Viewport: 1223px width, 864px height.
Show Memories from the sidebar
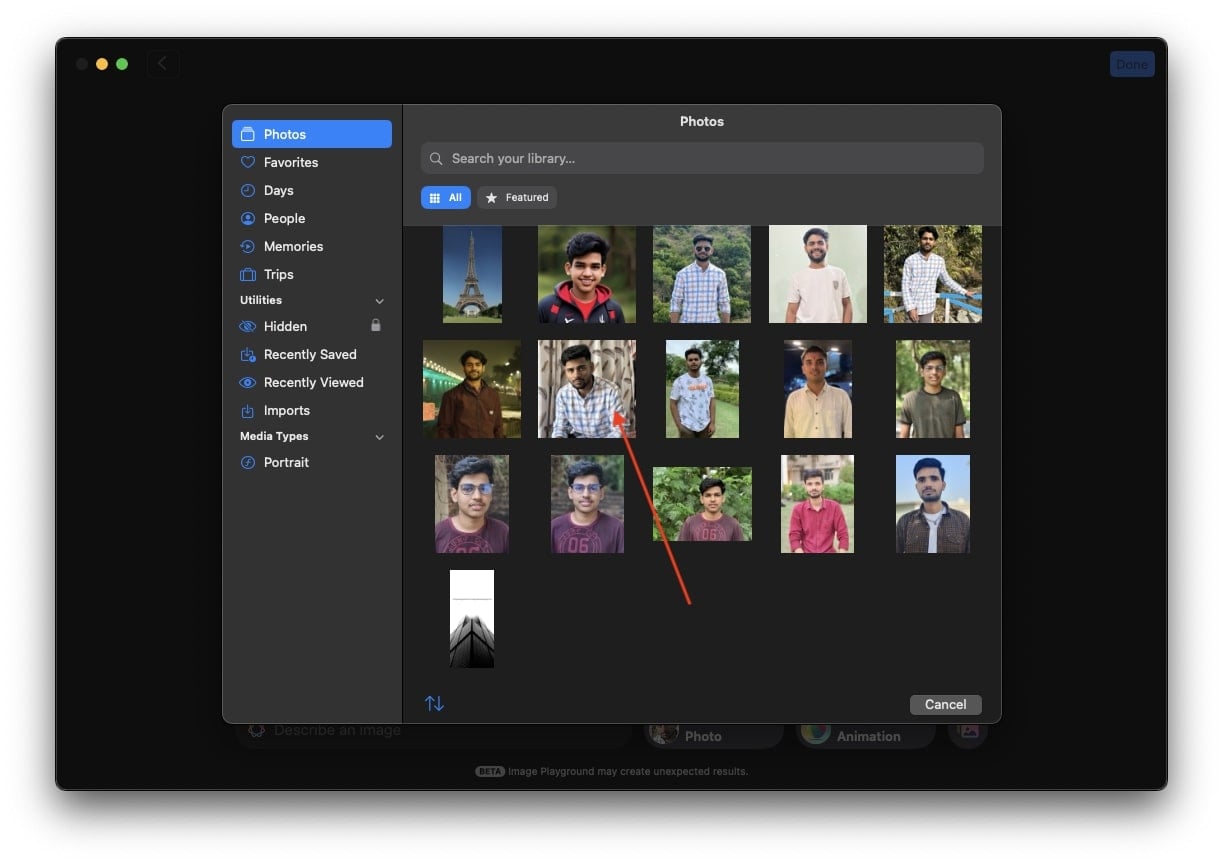(311, 246)
